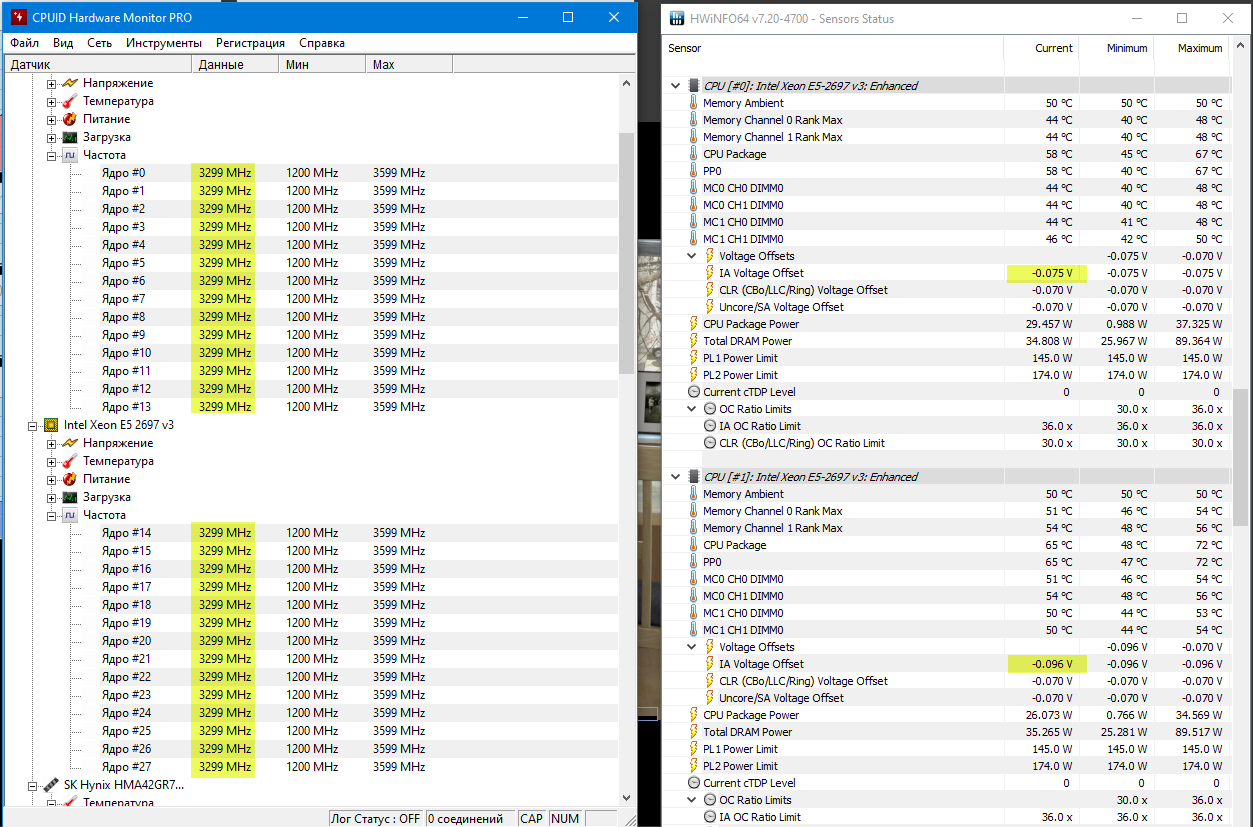Click the Датчик column header
The width and height of the screenshot is (1253, 827).
[96, 64]
